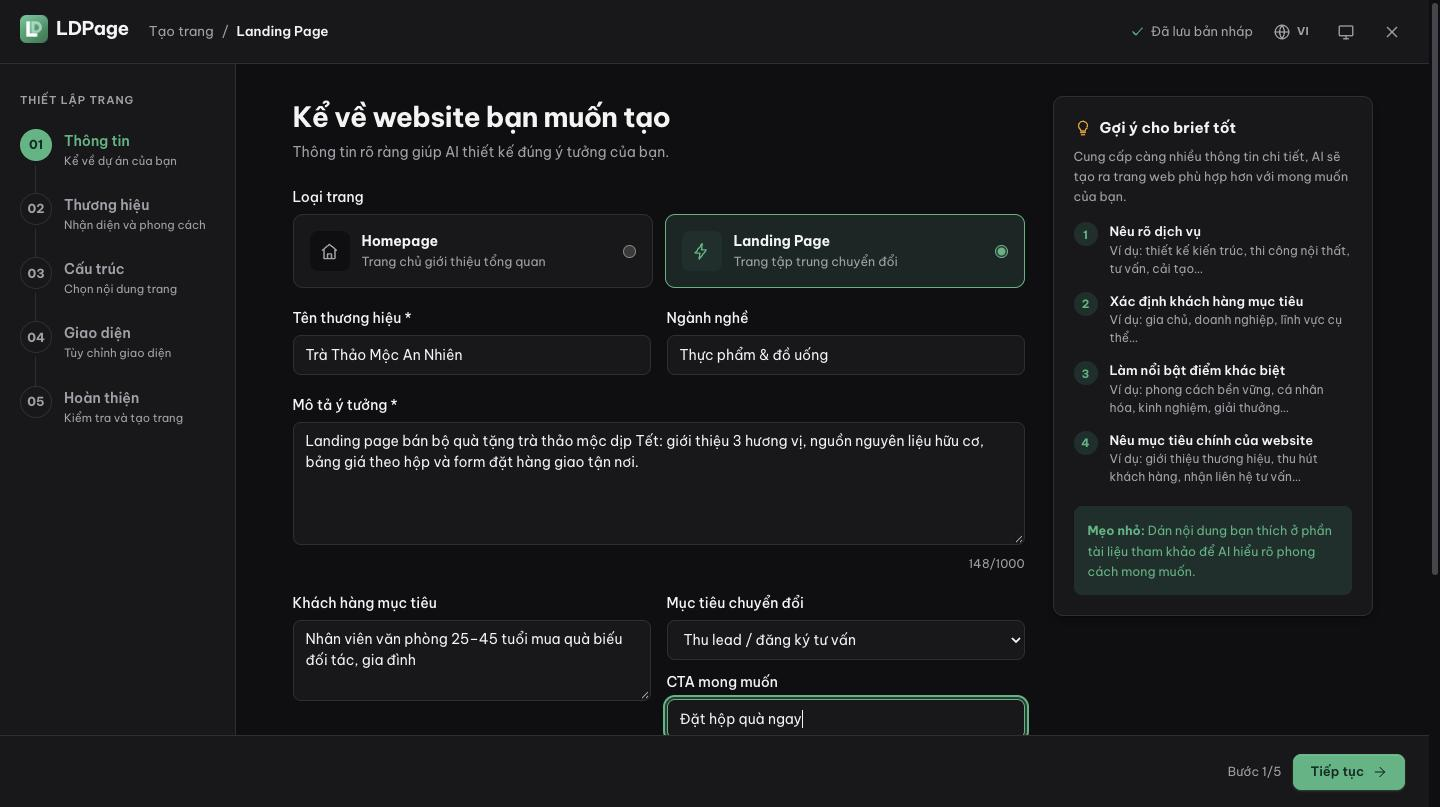Click the Tiếp tục button
Screen dimensions: 1440x807
point(1349,772)
